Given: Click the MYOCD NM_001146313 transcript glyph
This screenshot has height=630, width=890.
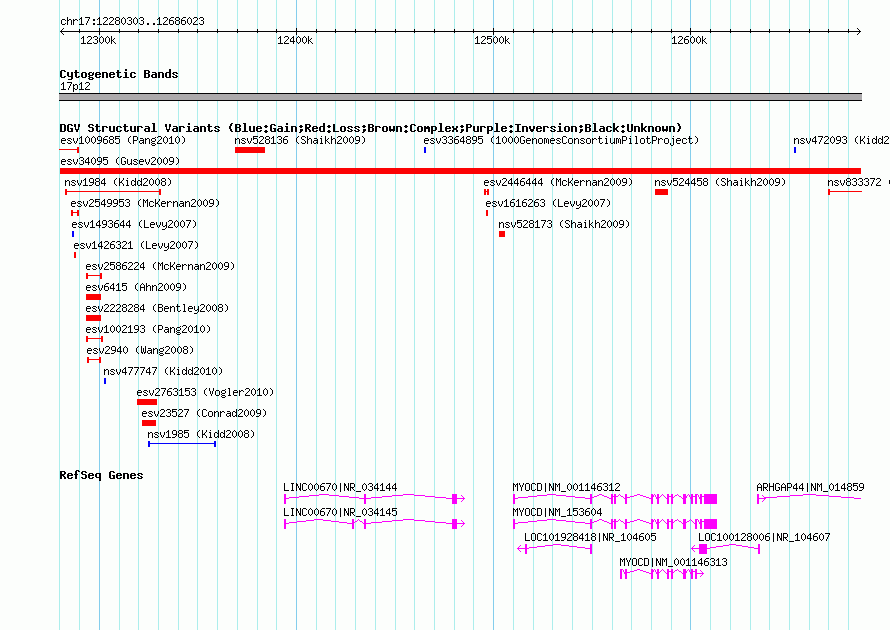Looking at the screenshot, I should [x=662, y=574].
